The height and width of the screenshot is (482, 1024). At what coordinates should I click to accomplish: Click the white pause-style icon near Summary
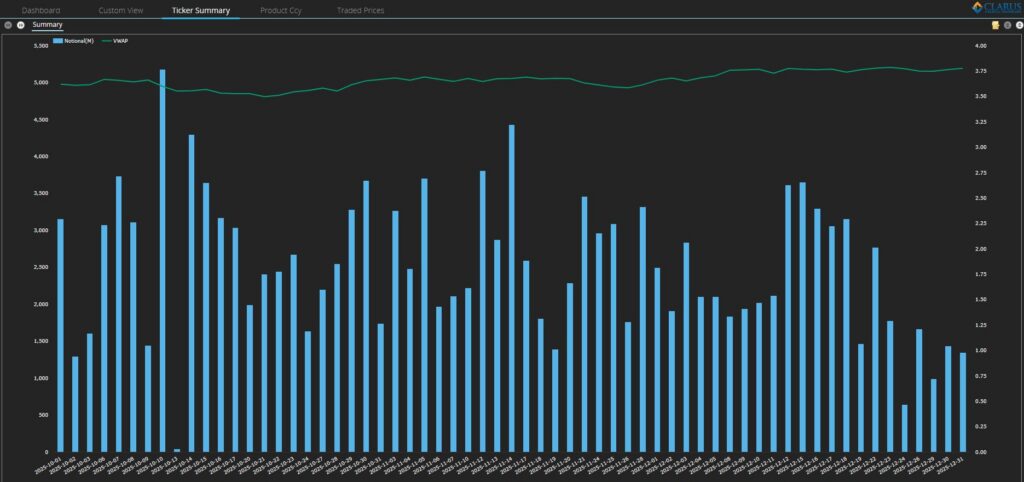(20, 24)
